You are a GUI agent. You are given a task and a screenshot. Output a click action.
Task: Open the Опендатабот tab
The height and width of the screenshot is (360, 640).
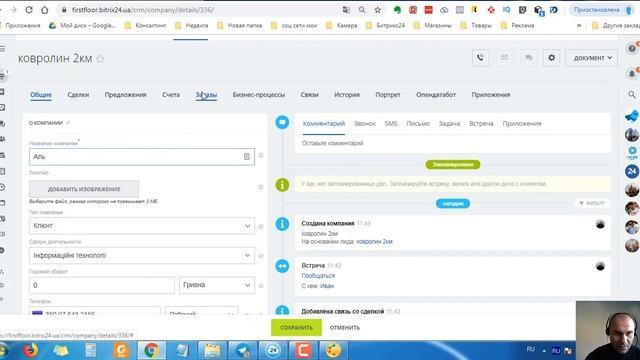(436, 95)
